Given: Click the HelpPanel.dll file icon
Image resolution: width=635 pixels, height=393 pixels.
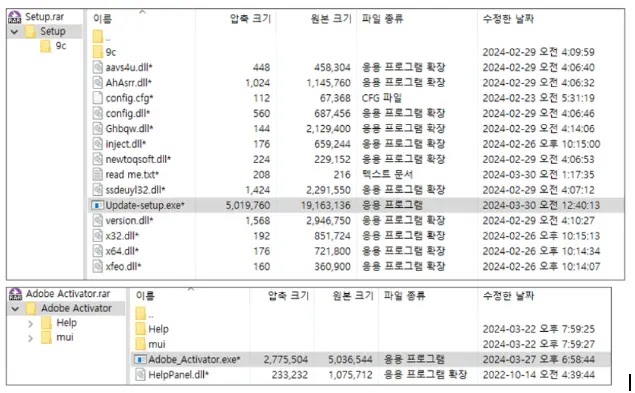Looking at the screenshot, I should click(140, 375).
